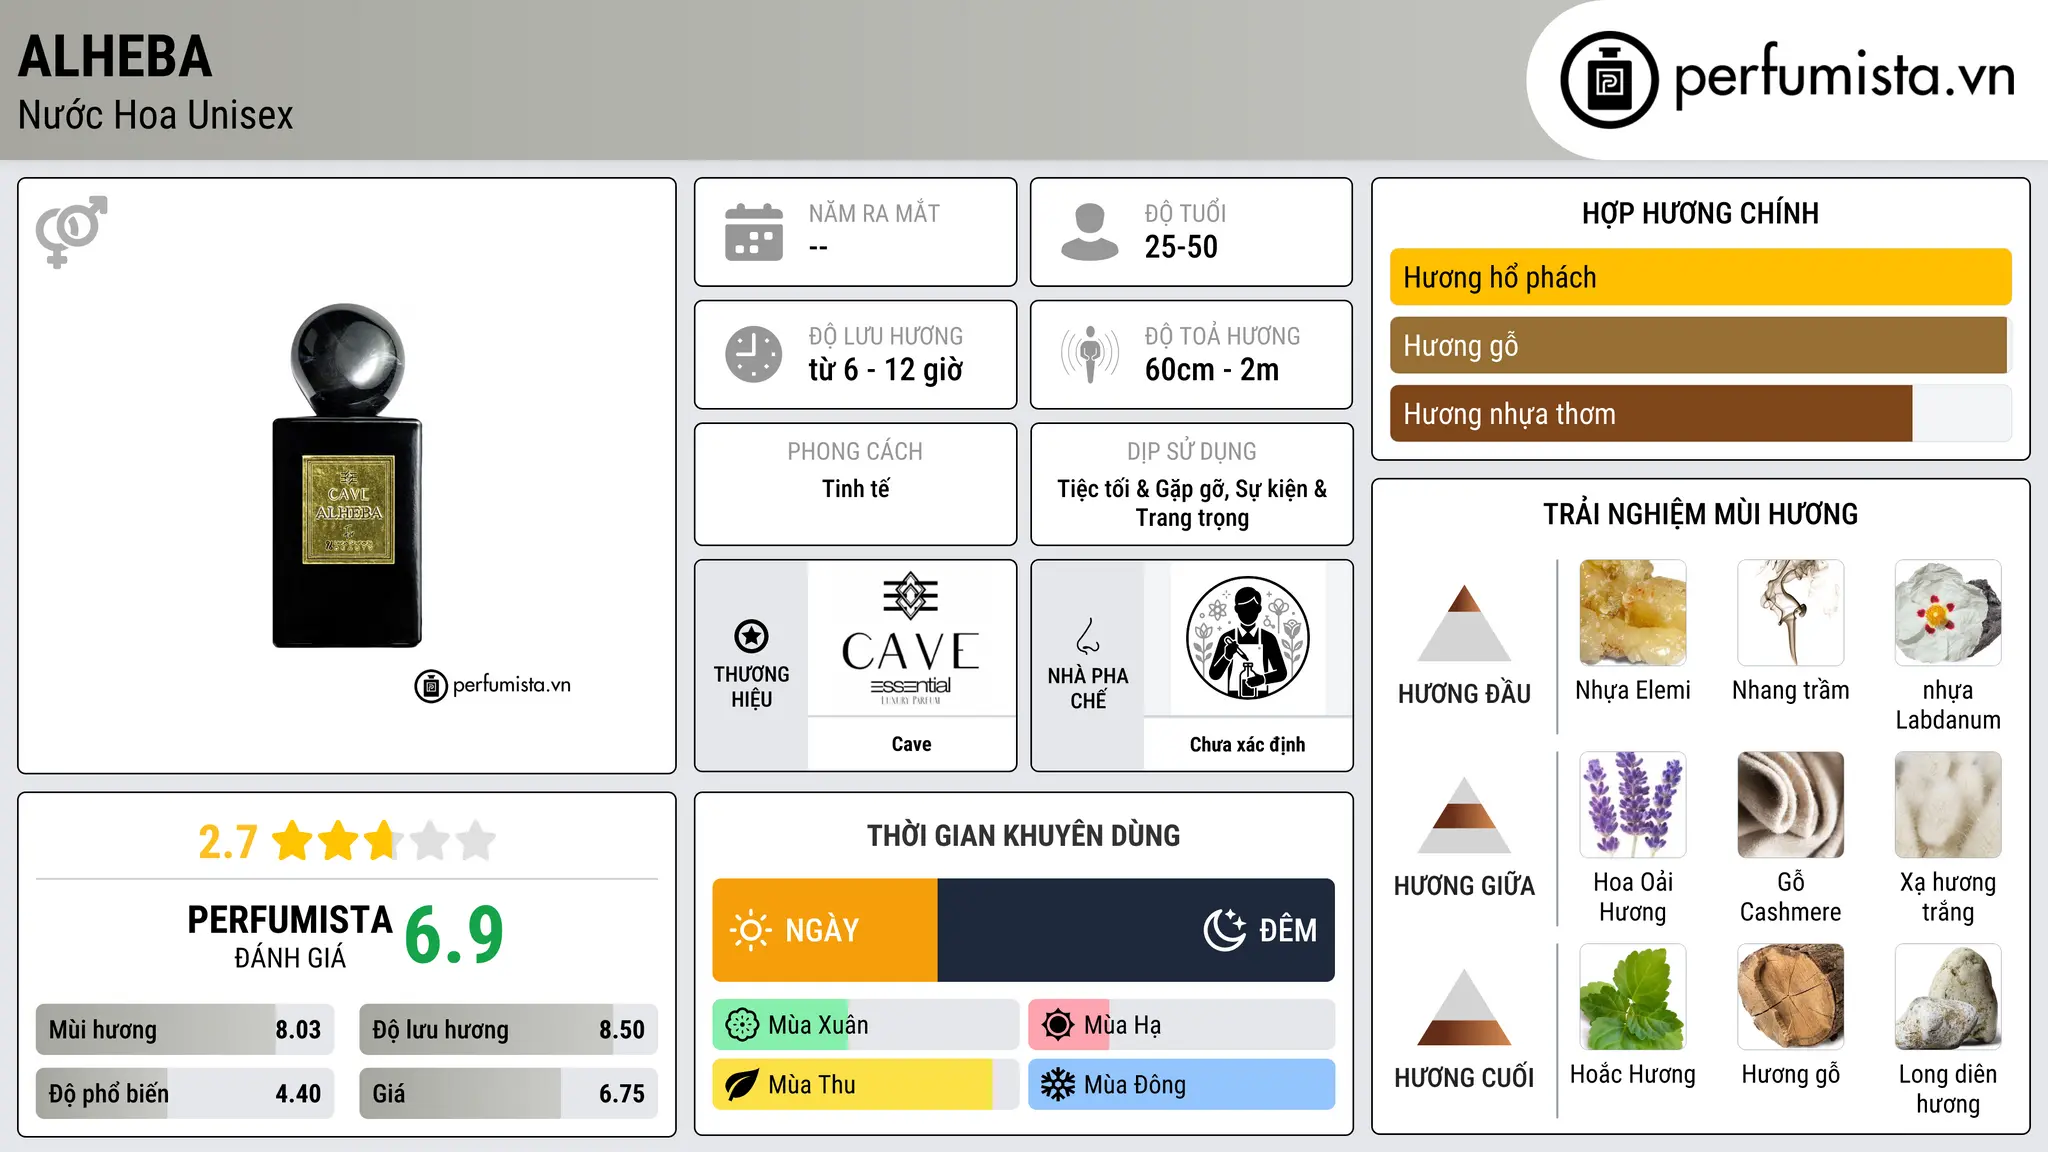
Task: Click the moon icon in night bar
Action: [1224, 930]
